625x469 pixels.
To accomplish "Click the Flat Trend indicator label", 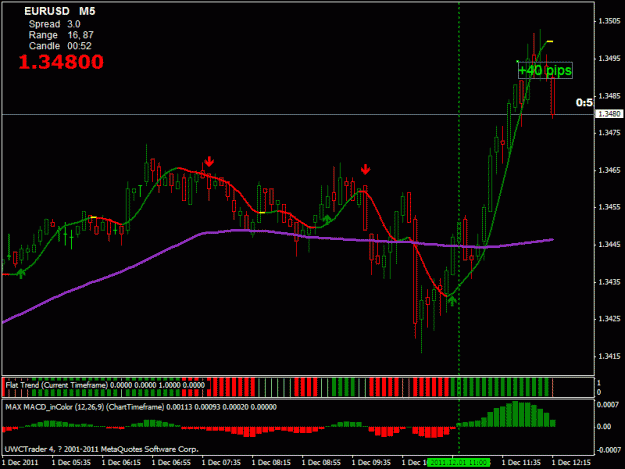I will click(x=105, y=385).
